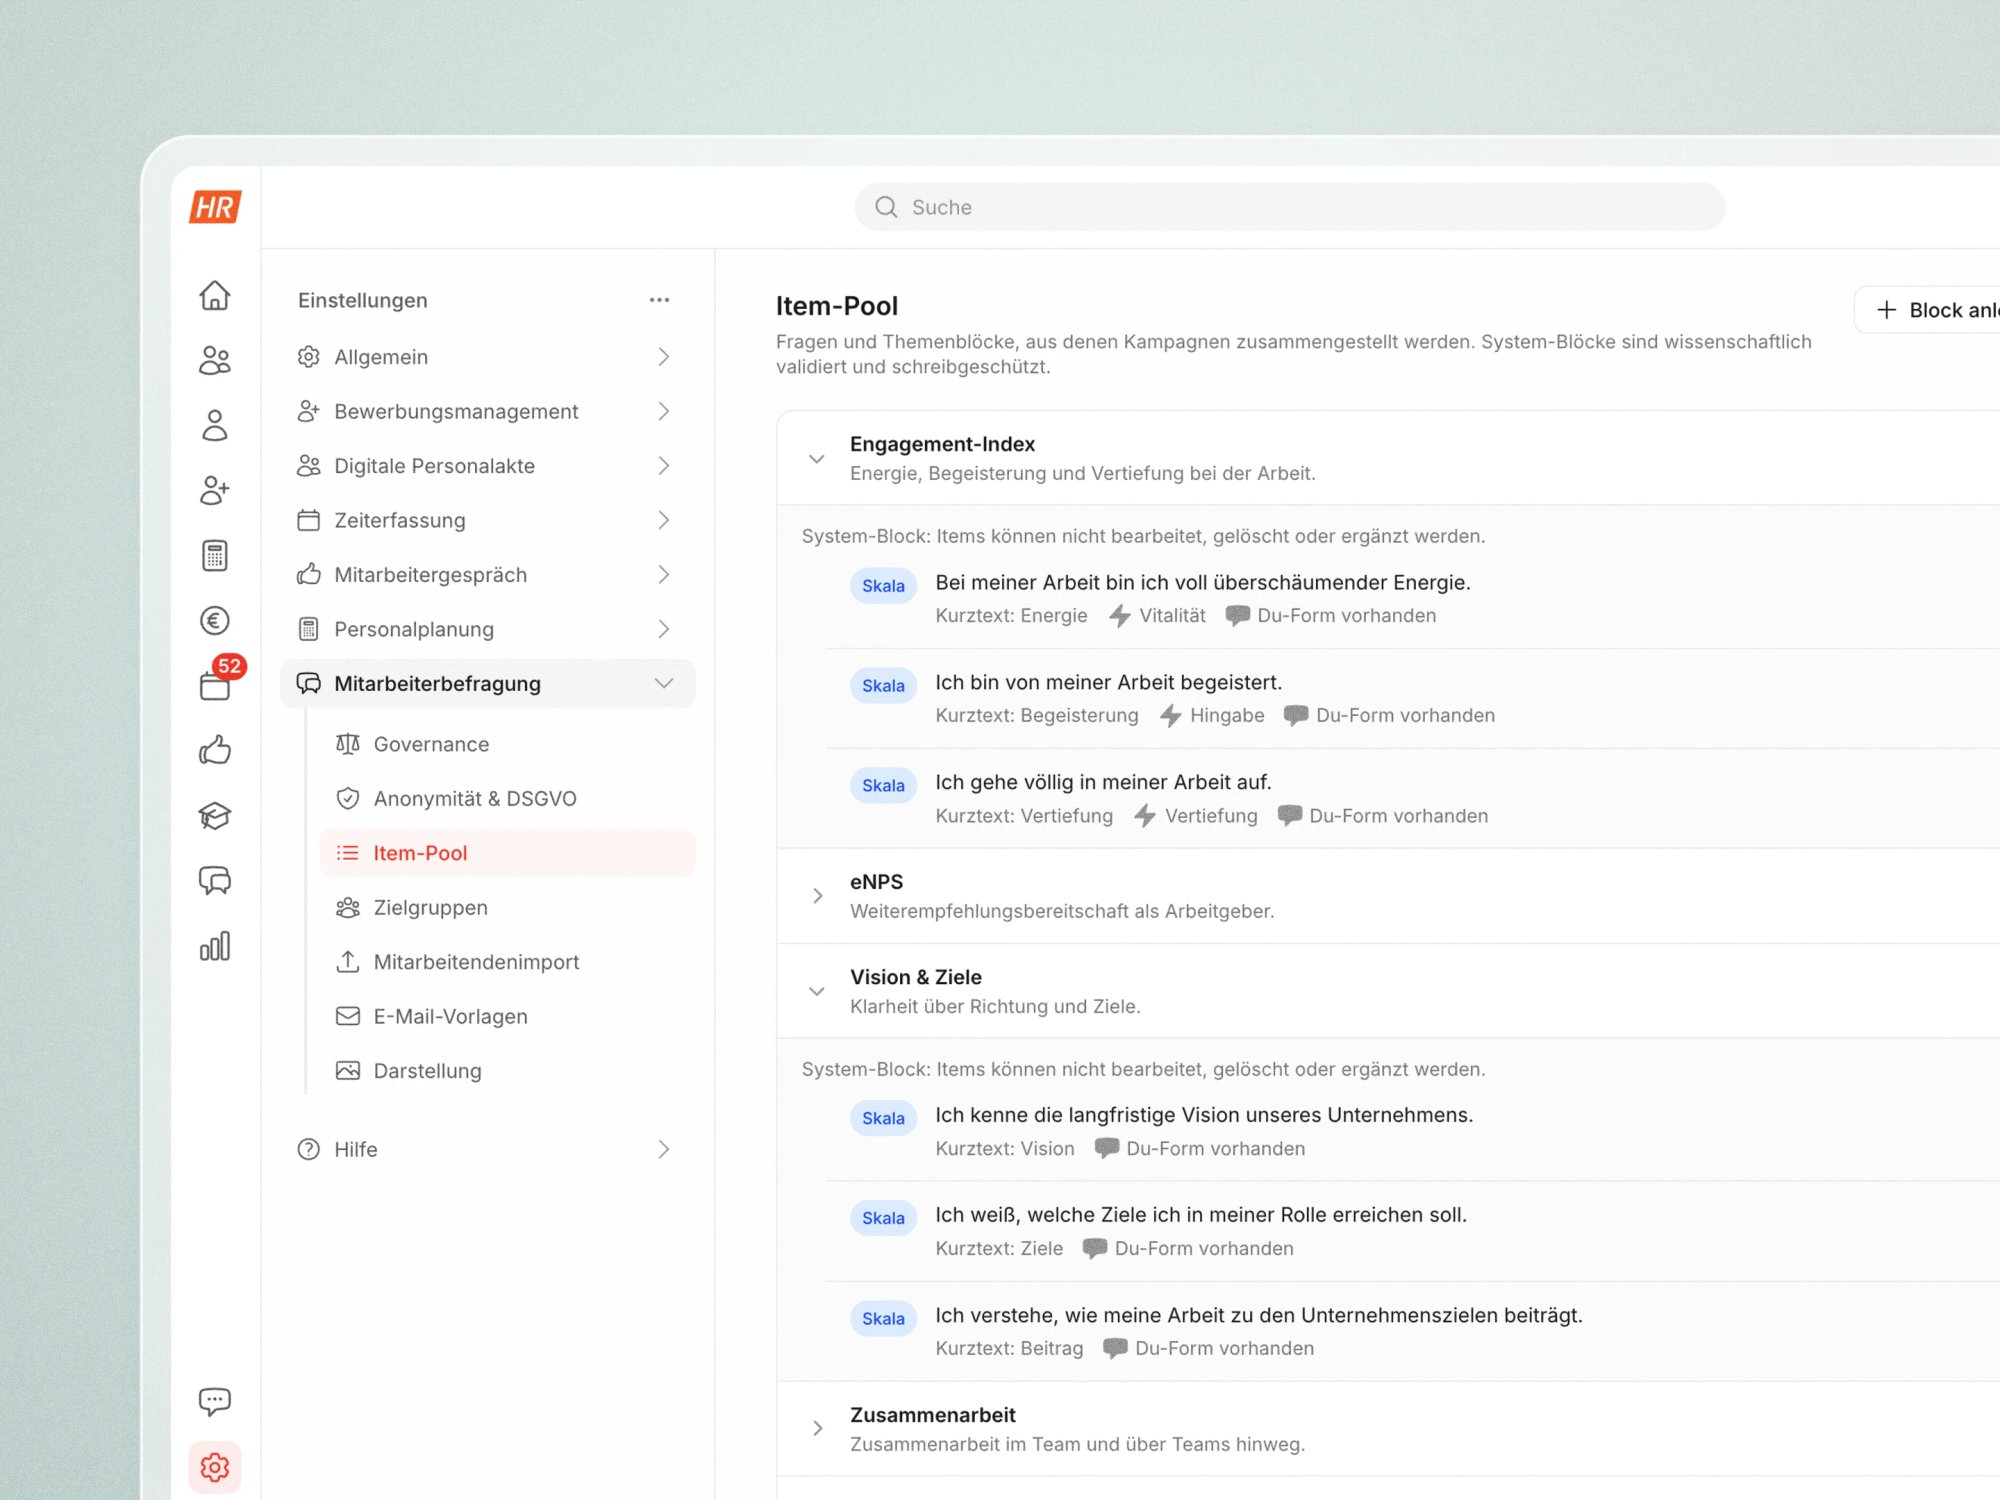Open the calculator icon in the sidebar
The image size is (2000, 1500).
[x=215, y=555]
